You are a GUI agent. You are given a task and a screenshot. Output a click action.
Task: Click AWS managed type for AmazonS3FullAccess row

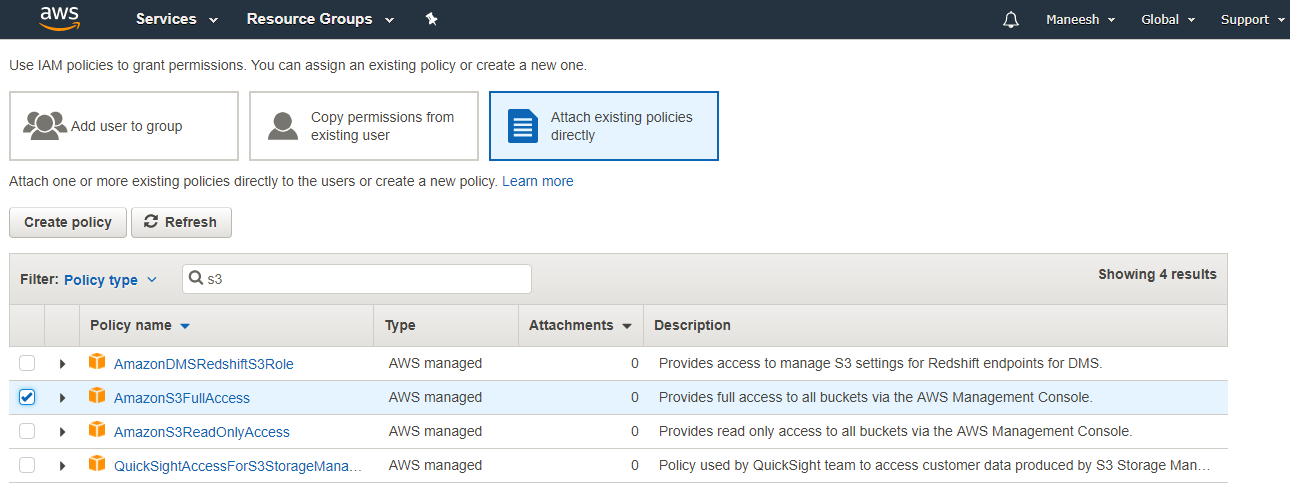coord(435,397)
